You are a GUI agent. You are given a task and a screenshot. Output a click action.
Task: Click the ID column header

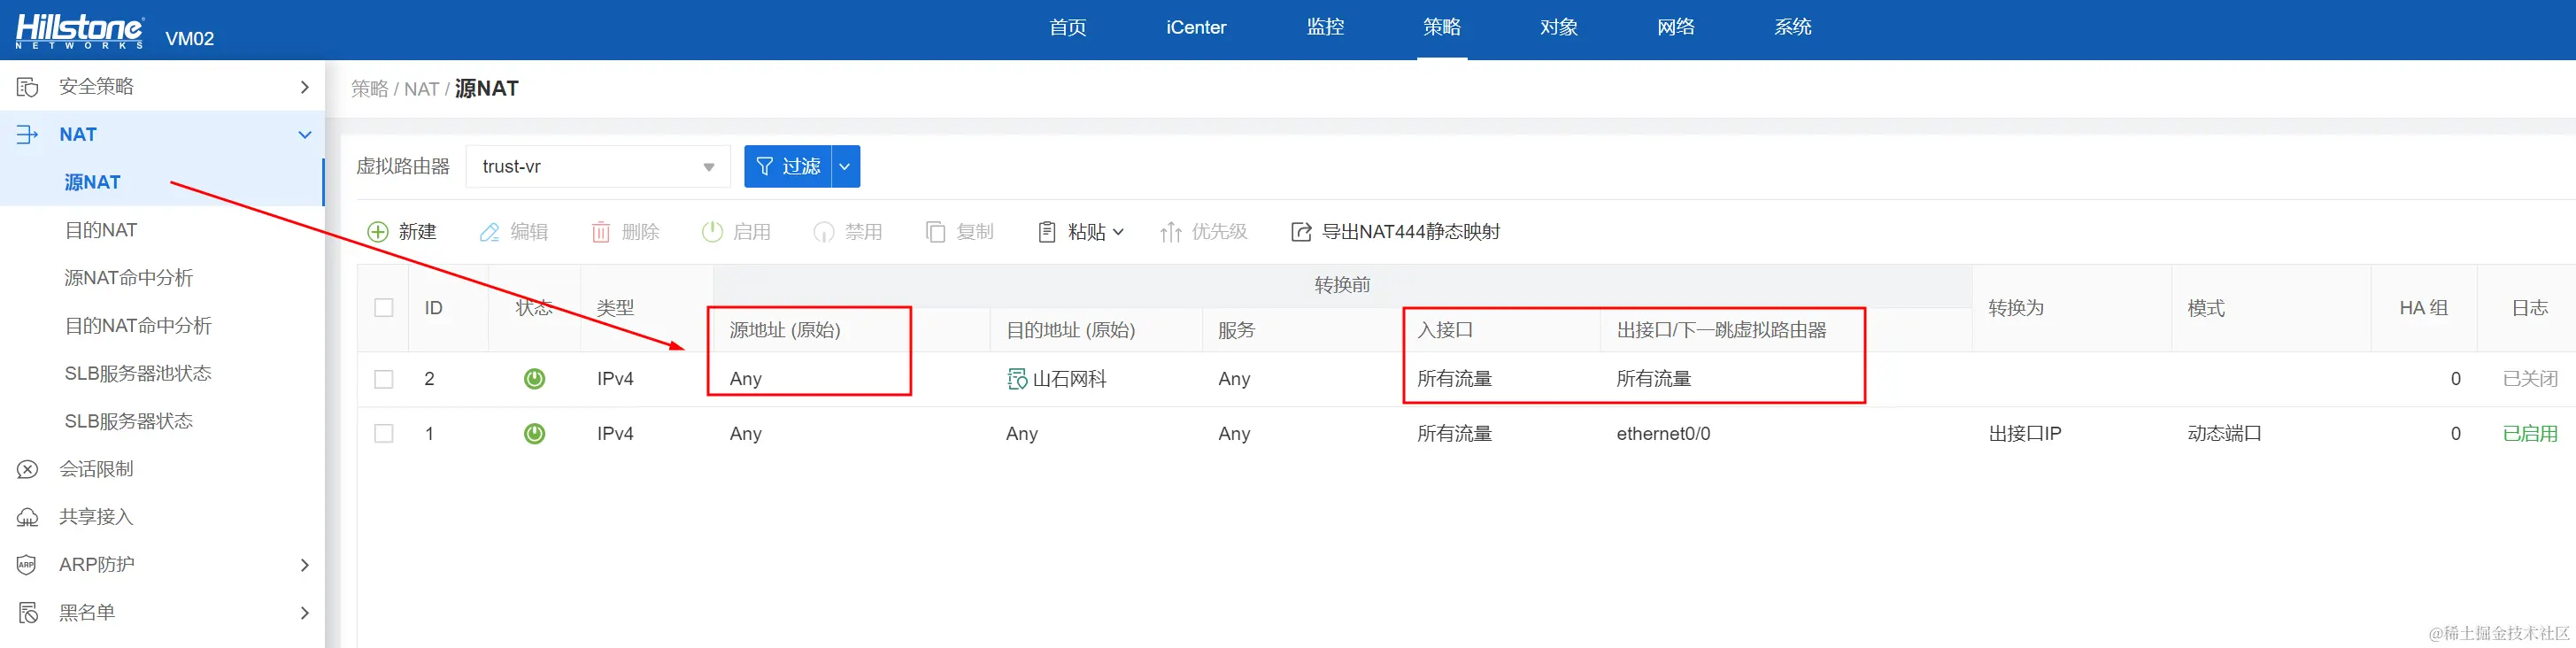433,308
